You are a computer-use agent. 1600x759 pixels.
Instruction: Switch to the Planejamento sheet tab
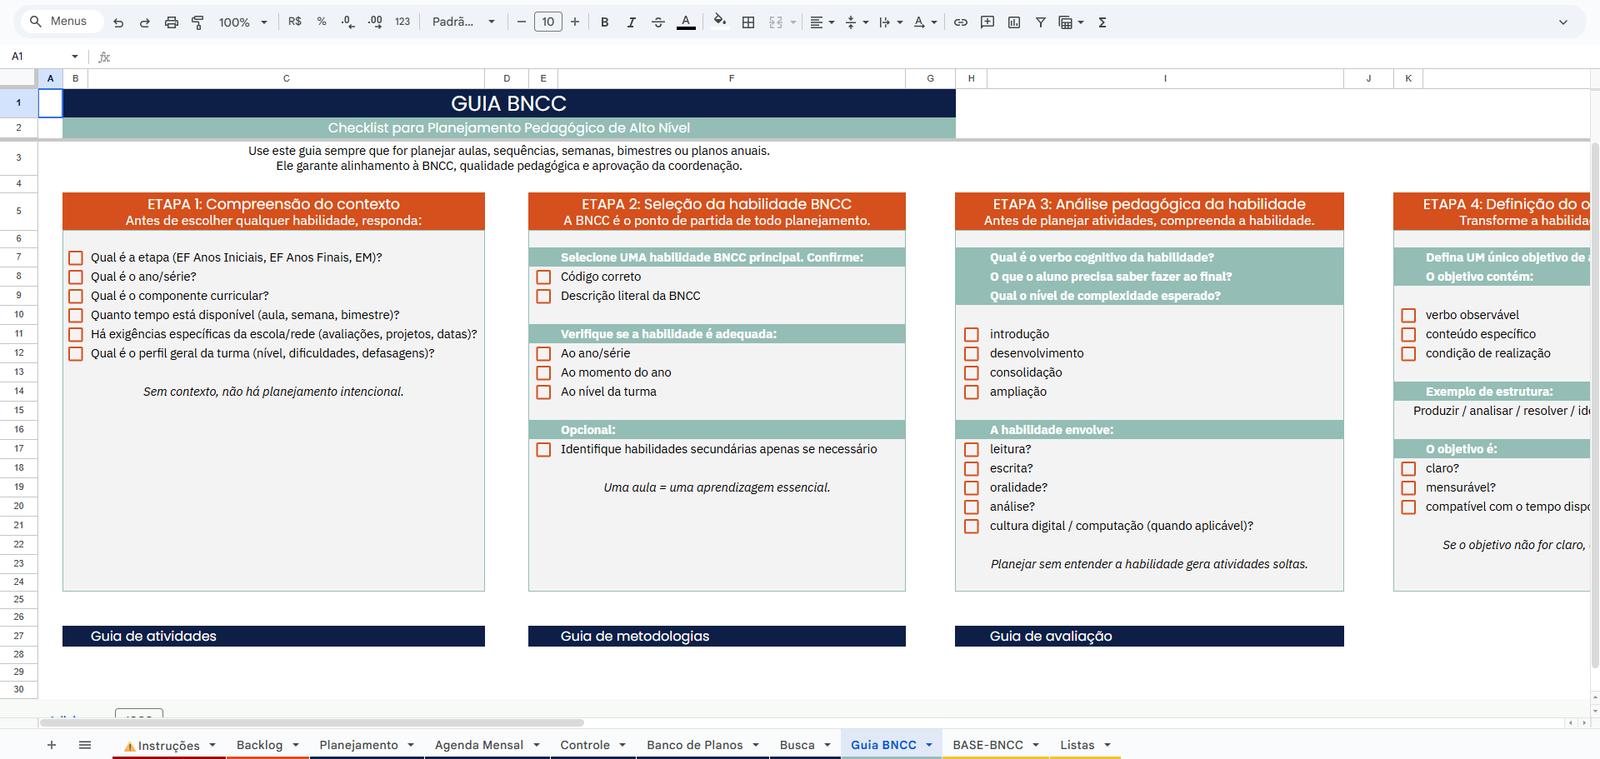pos(358,745)
